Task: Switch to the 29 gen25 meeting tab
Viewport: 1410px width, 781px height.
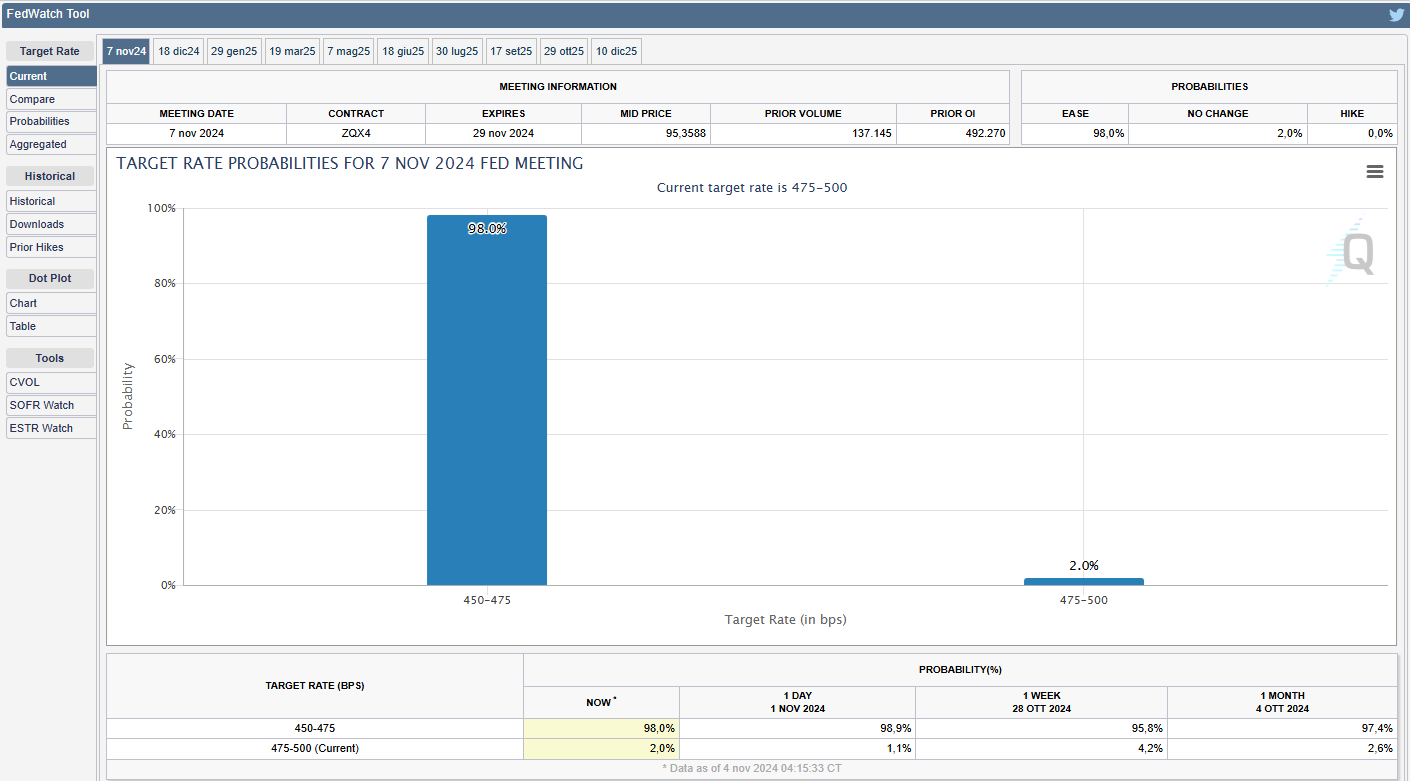Action: click(234, 51)
